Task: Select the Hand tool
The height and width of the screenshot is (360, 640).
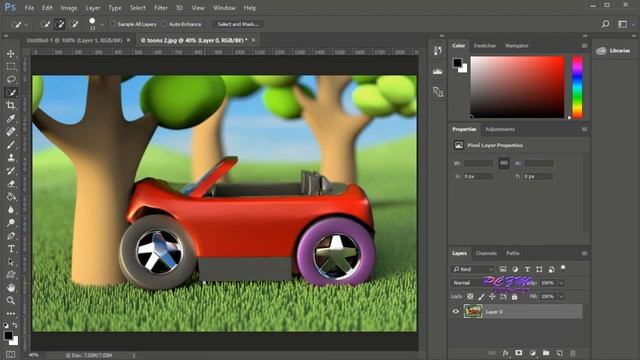Action: [11, 288]
